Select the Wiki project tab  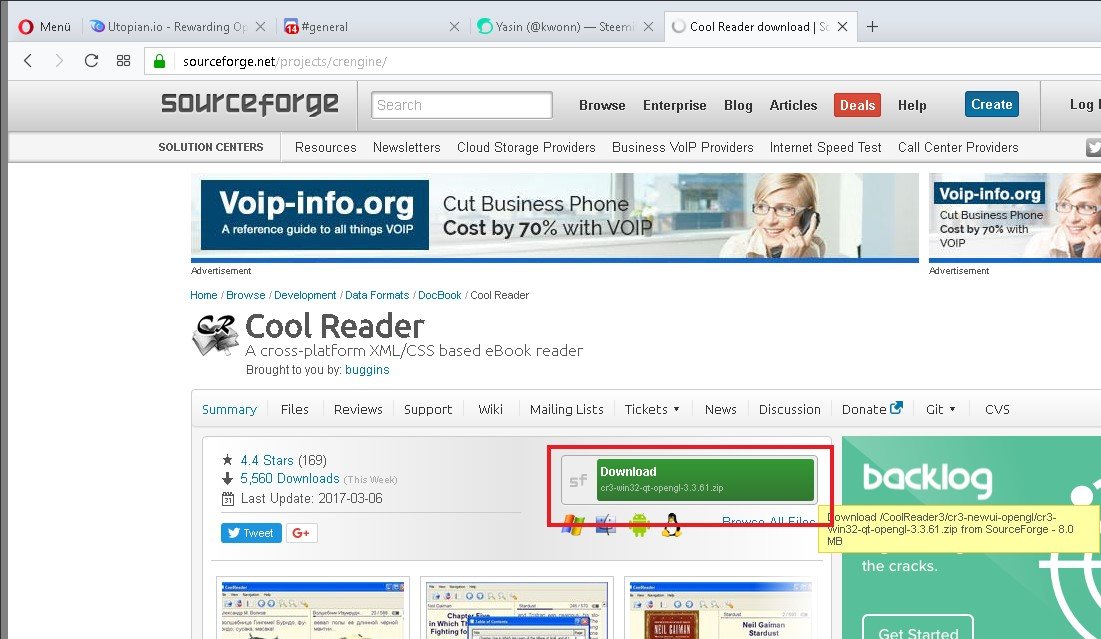490,409
